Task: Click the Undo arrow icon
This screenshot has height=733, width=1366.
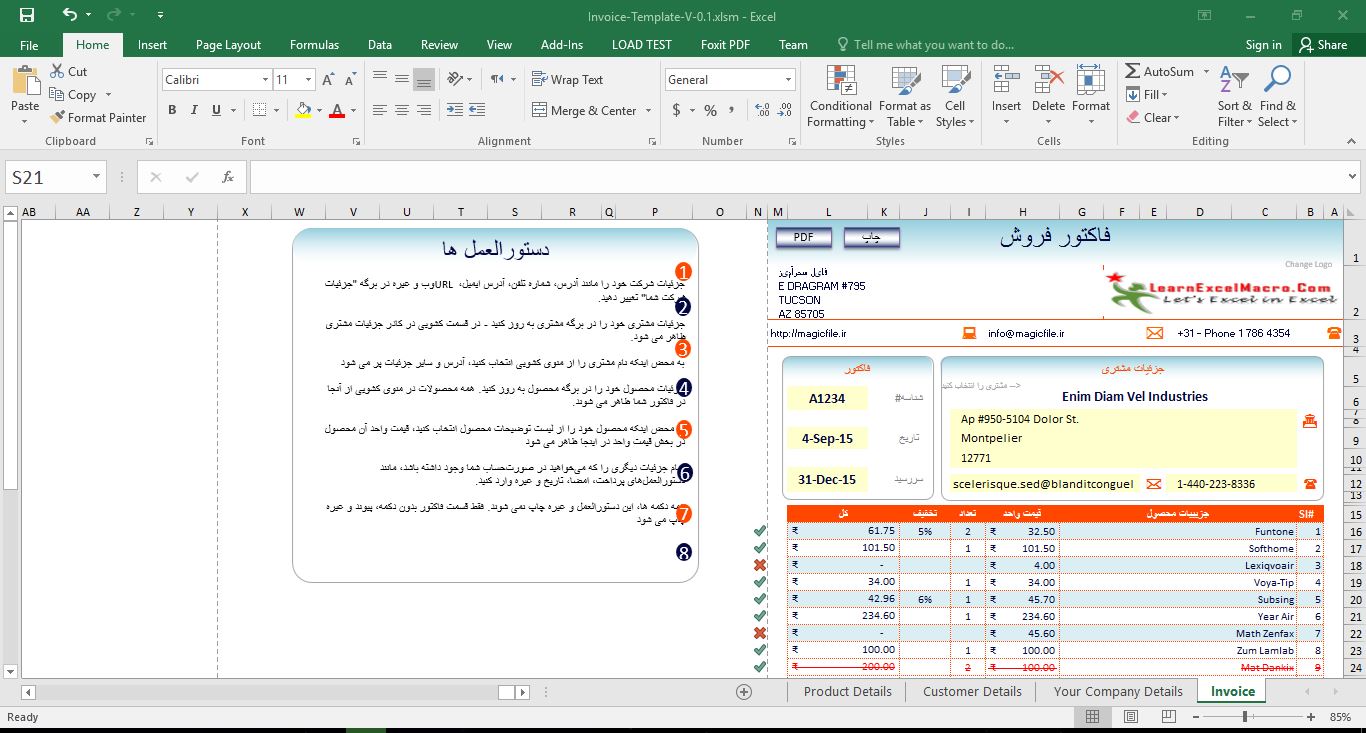Action: point(69,15)
